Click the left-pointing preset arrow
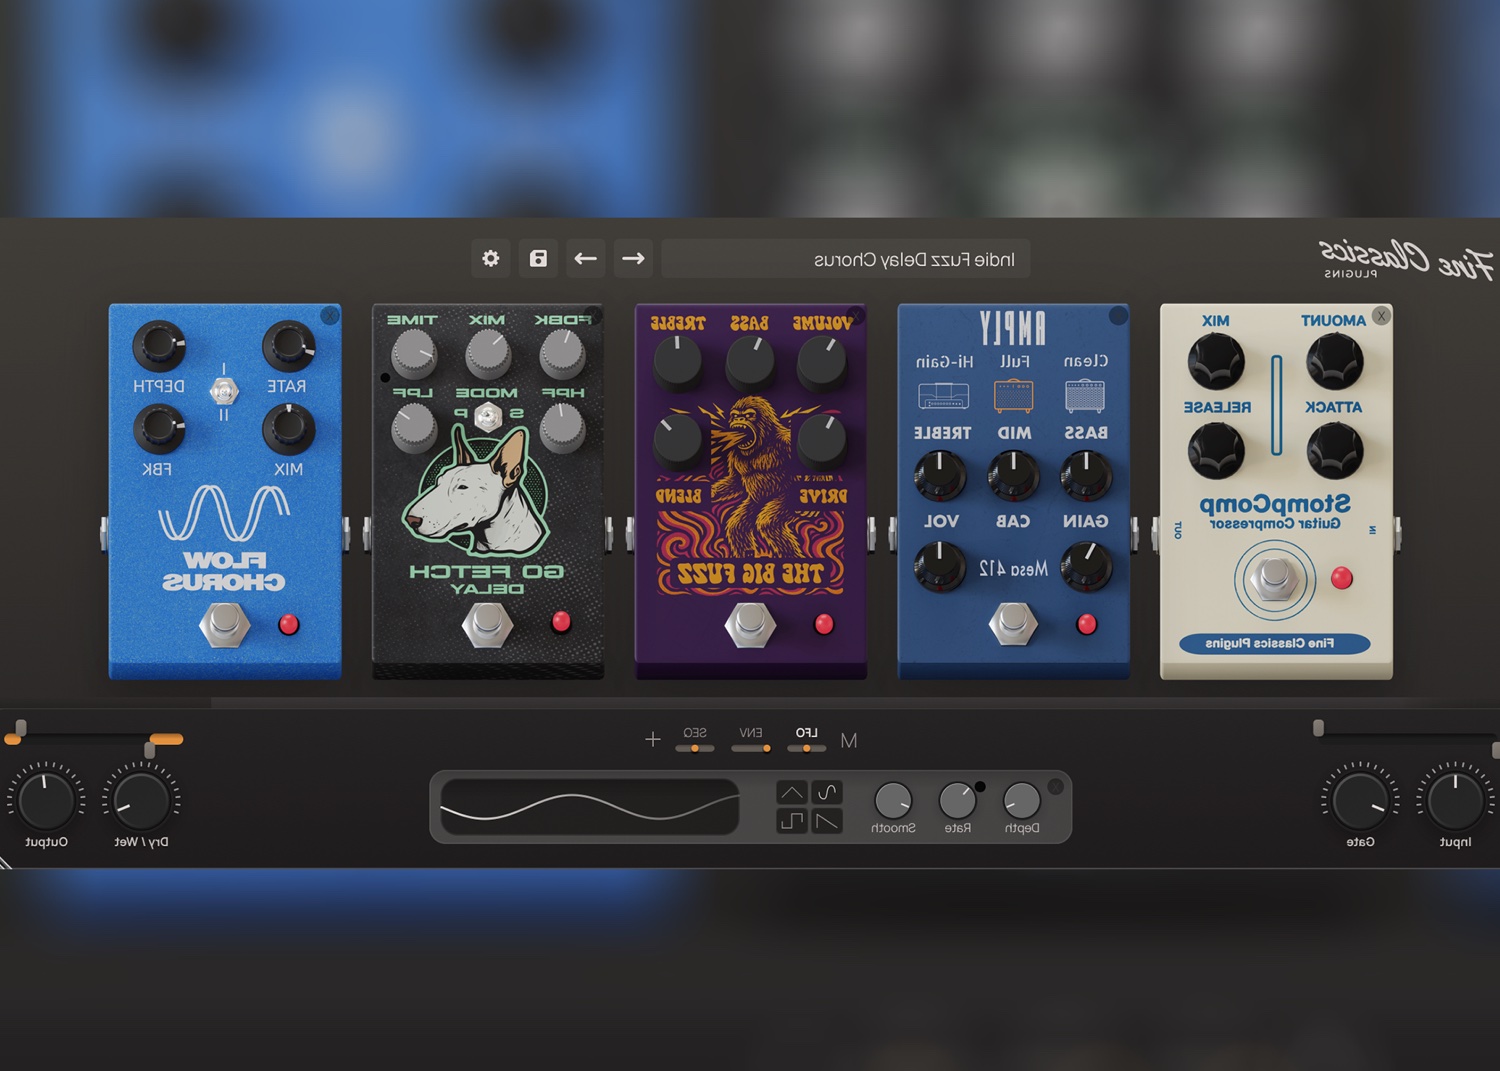 pos(586,258)
